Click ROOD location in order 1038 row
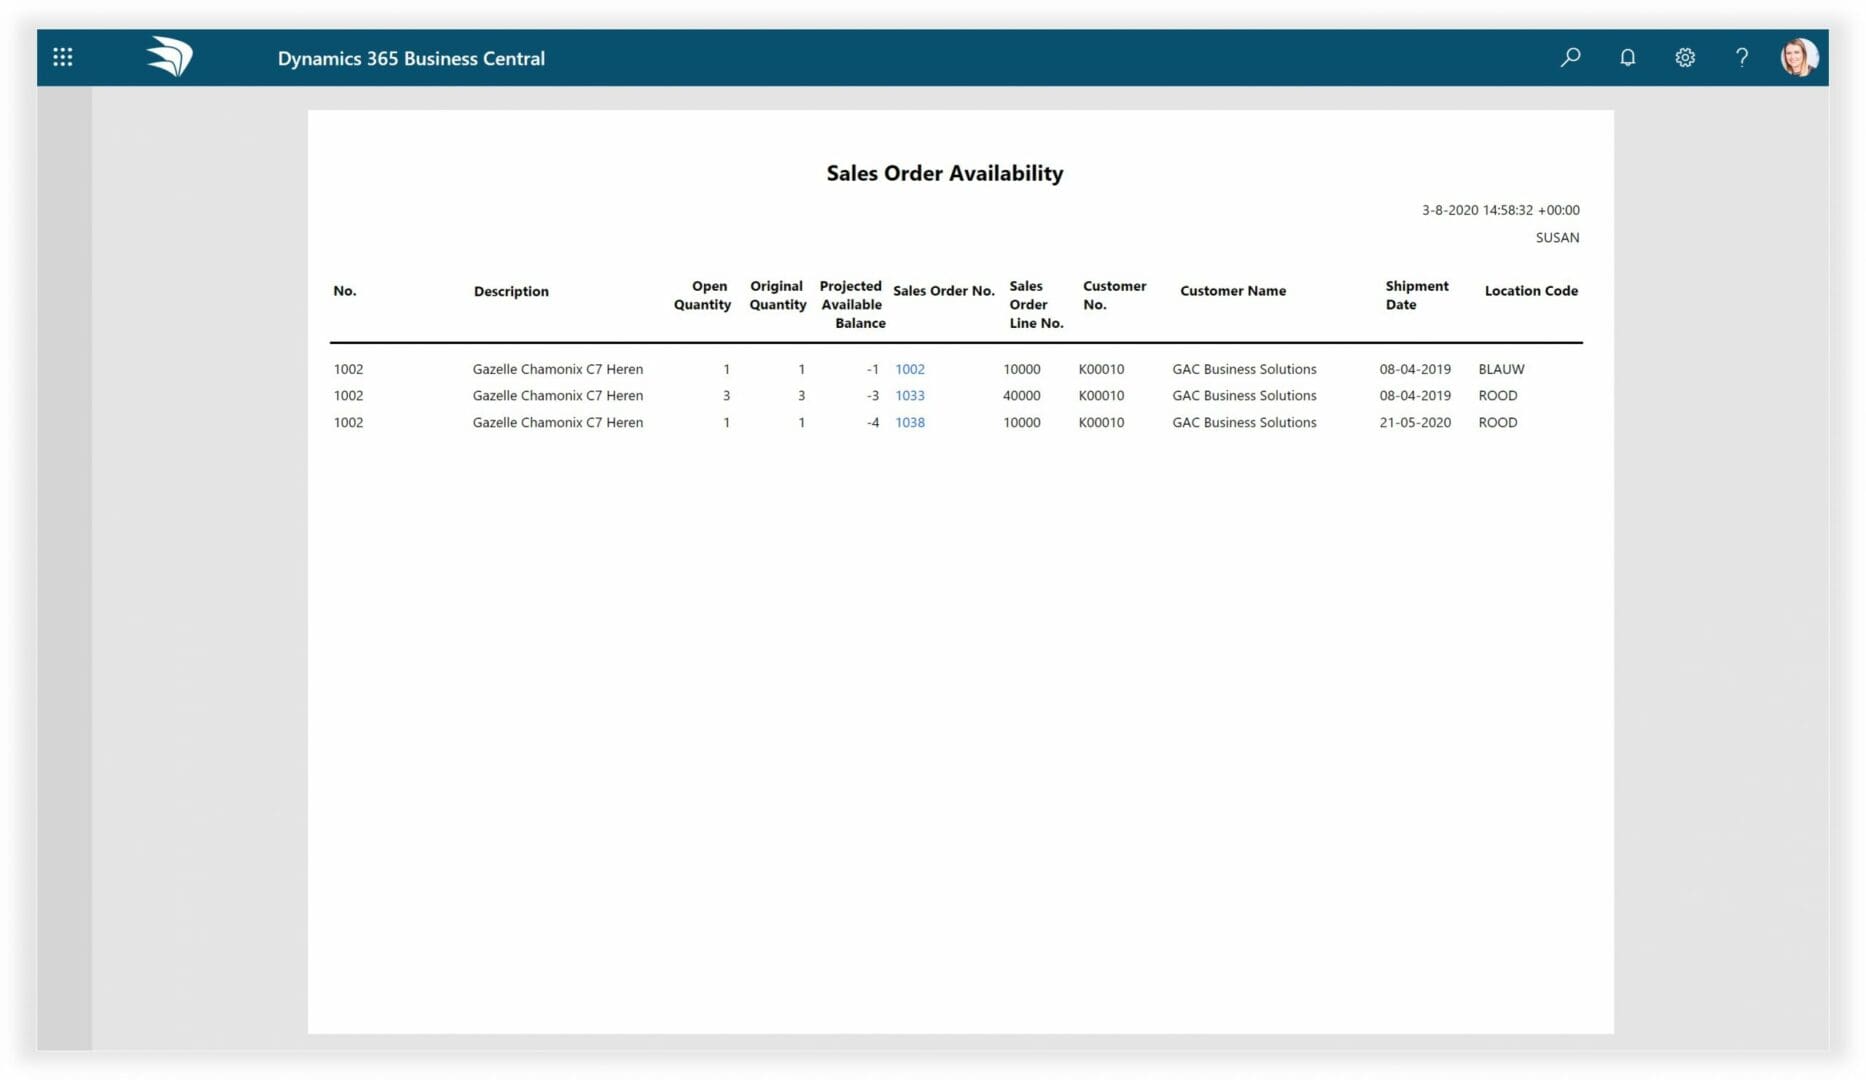Screen dimensions: 1866x1080 (1497, 422)
